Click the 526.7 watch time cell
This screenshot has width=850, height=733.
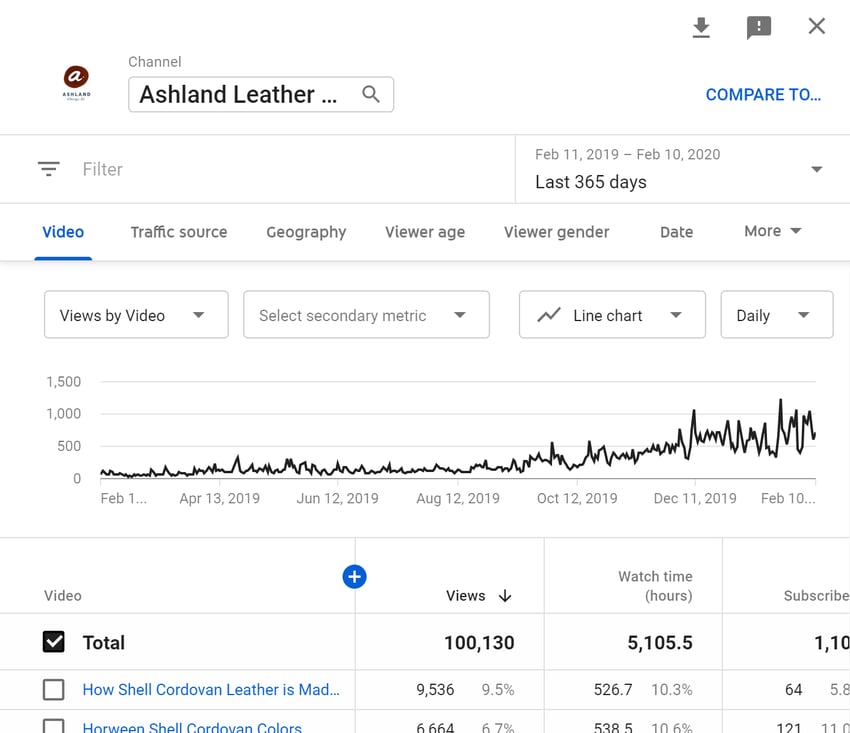pos(613,690)
